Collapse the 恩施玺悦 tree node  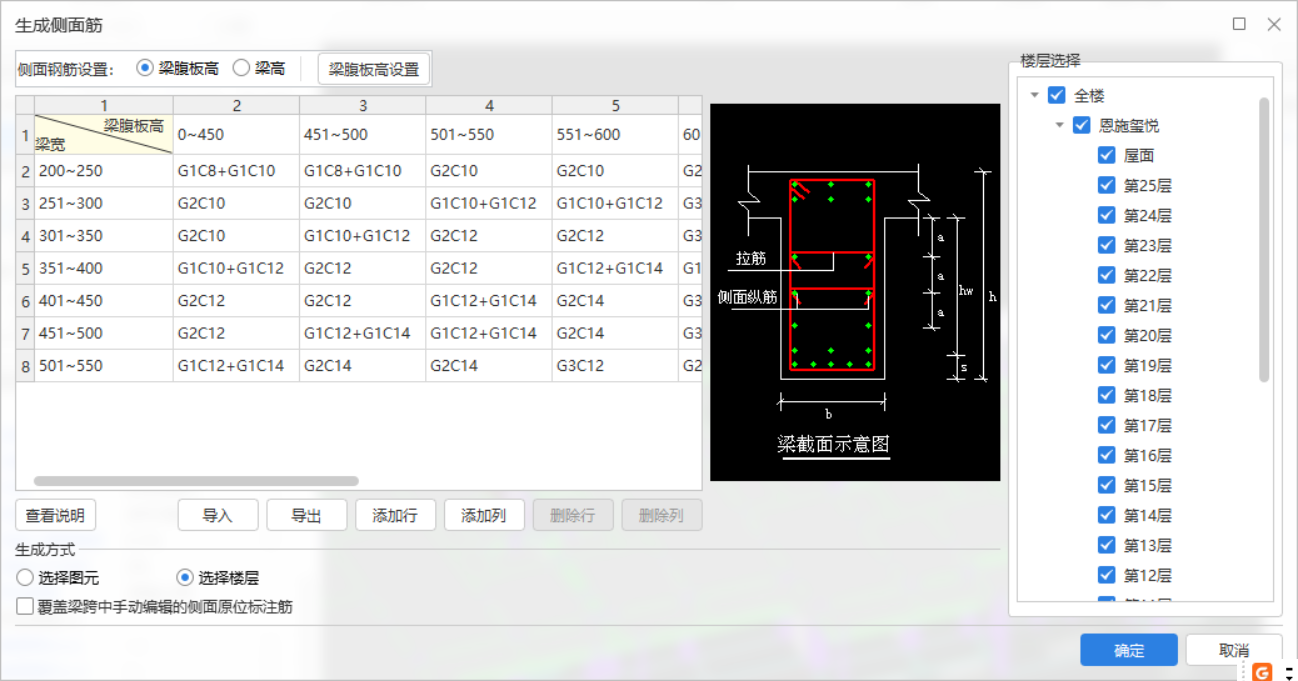(1059, 126)
